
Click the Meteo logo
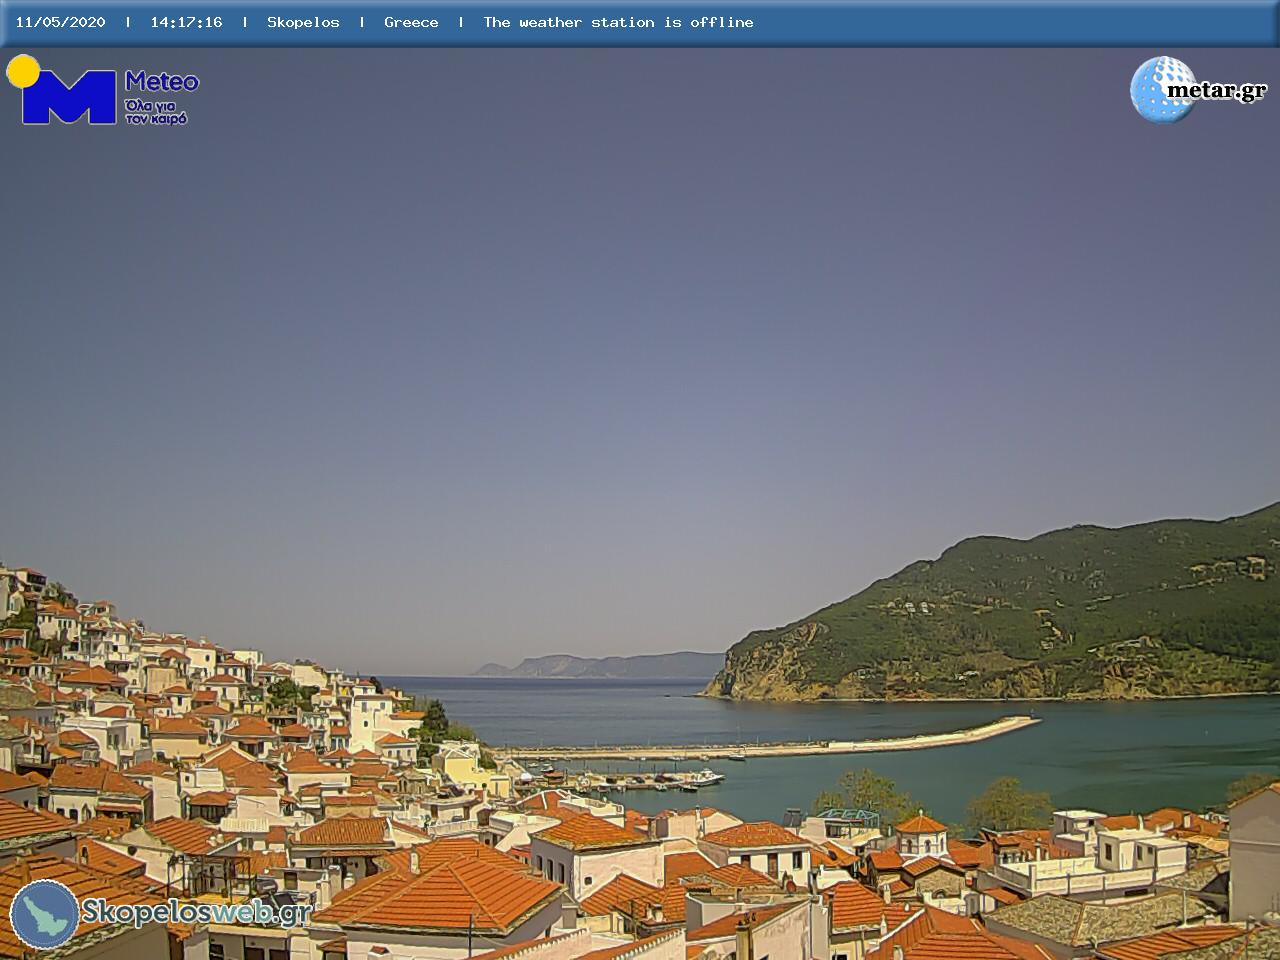click(102, 90)
